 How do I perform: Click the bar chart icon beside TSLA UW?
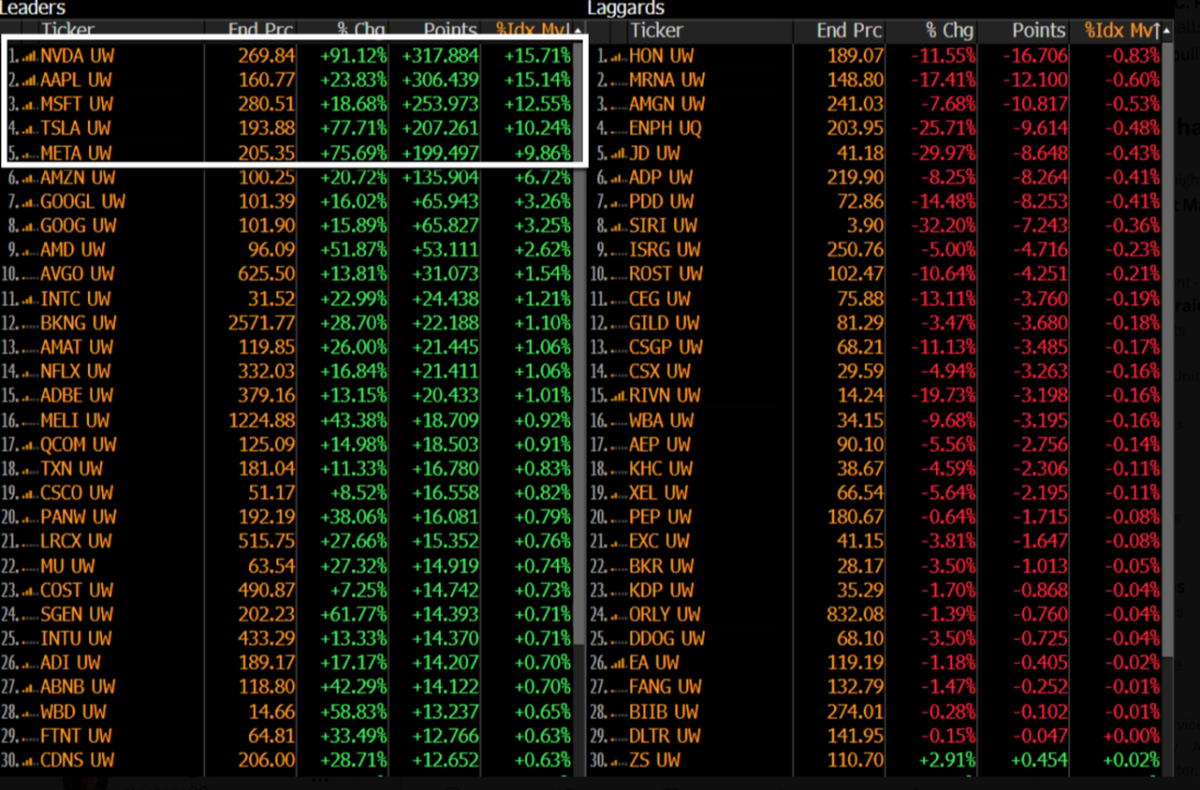(x=29, y=129)
